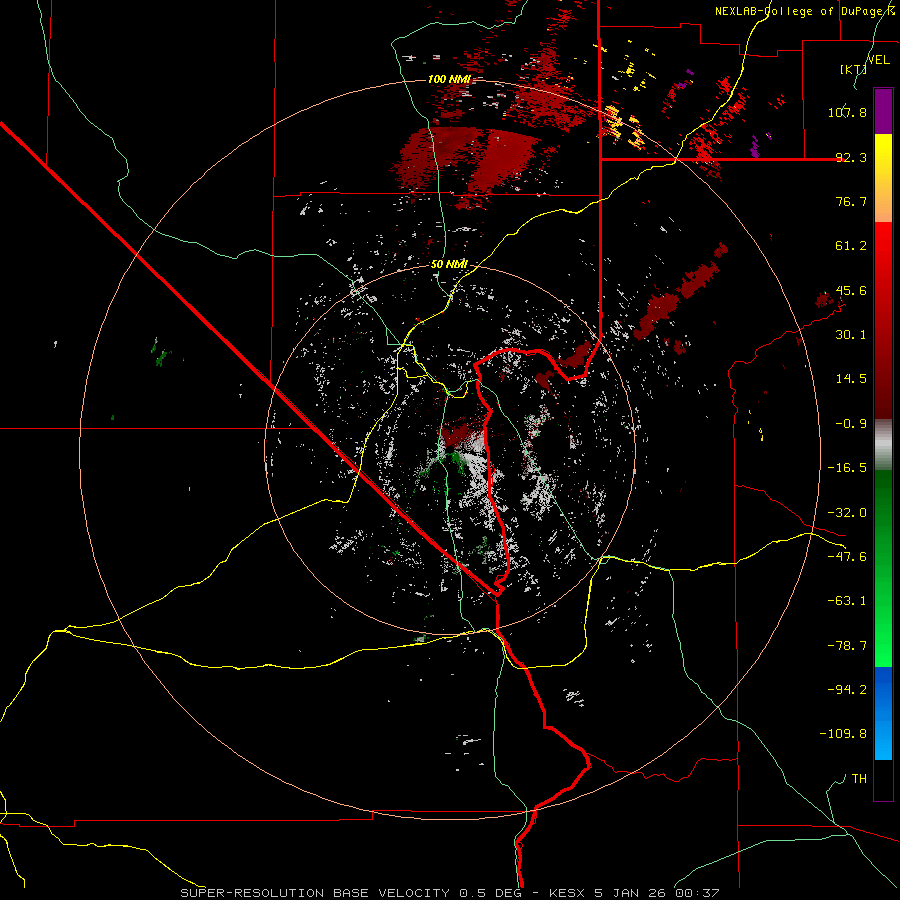Select the 76.7 value on velocity scale
Image resolution: width=900 pixels, height=900 pixels.
tap(851, 201)
